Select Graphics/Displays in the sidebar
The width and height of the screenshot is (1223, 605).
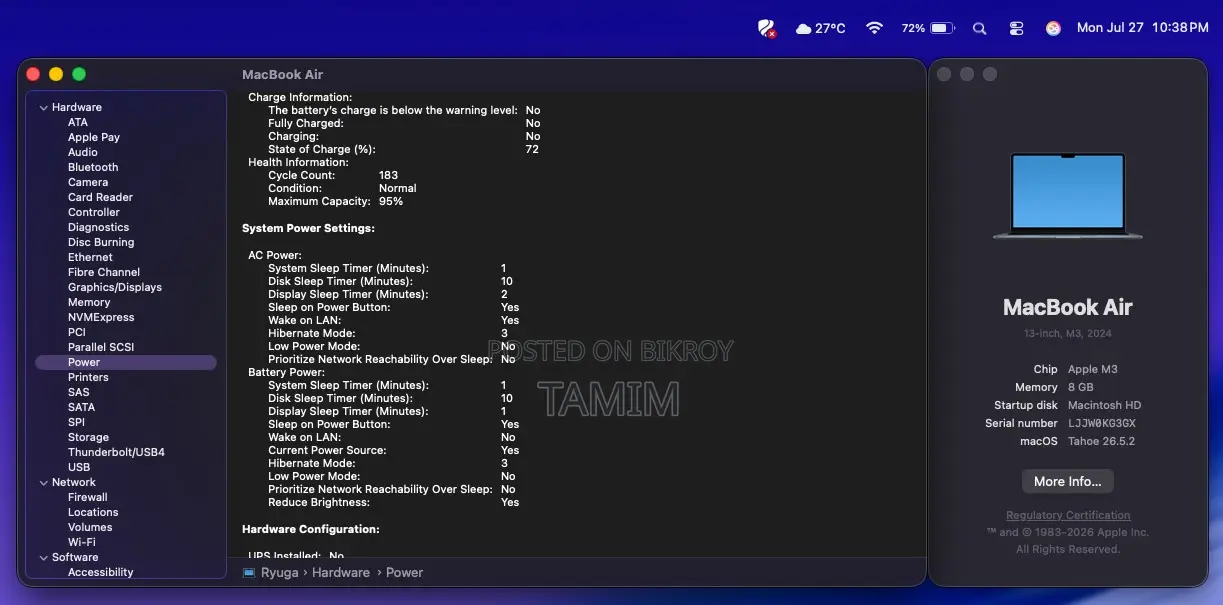pyautogui.click(x=115, y=287)
